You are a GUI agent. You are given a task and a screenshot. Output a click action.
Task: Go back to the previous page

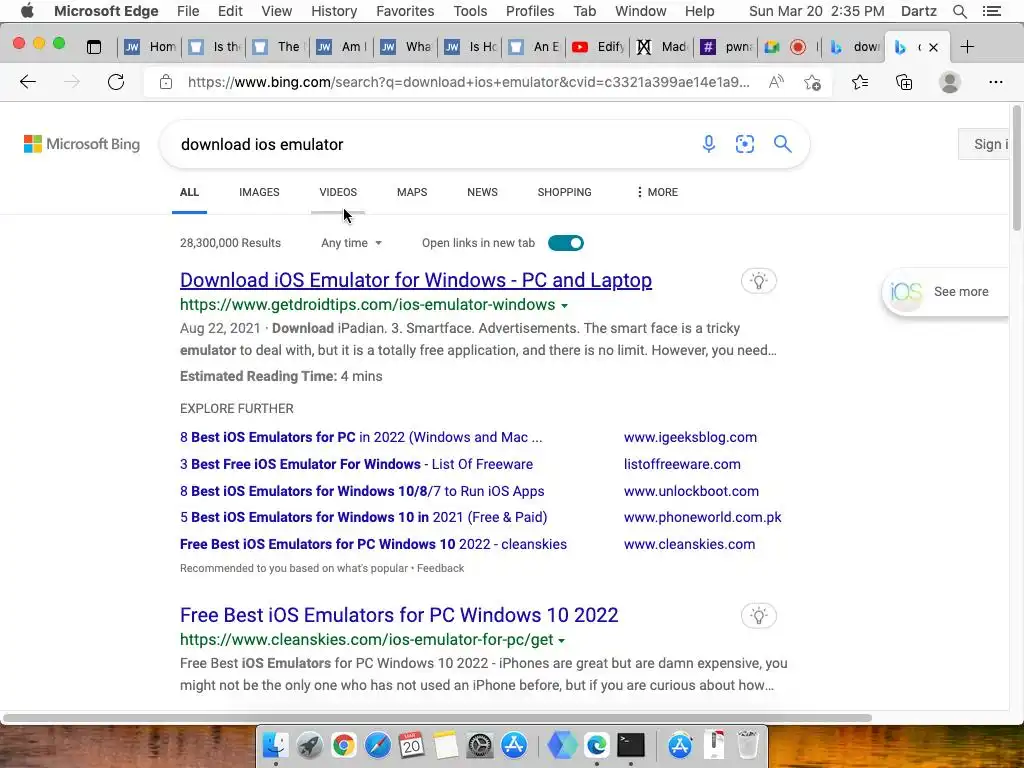(x=27, y=82)
